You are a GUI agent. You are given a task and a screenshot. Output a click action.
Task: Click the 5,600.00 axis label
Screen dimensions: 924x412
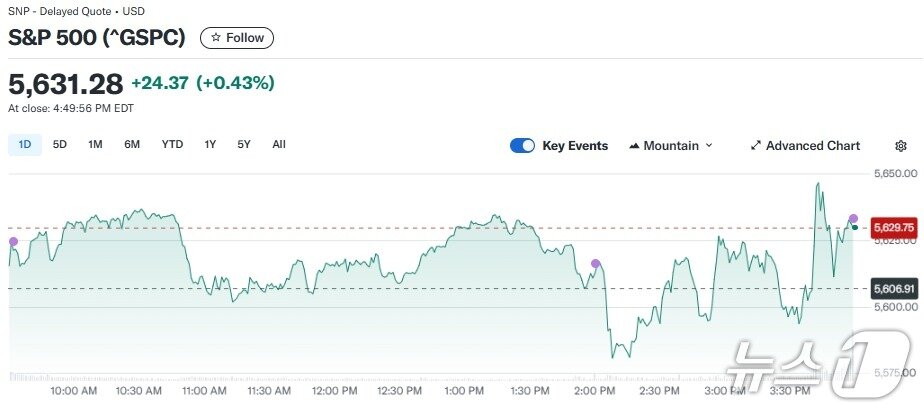pyautogui.click(x=895, y=307)
